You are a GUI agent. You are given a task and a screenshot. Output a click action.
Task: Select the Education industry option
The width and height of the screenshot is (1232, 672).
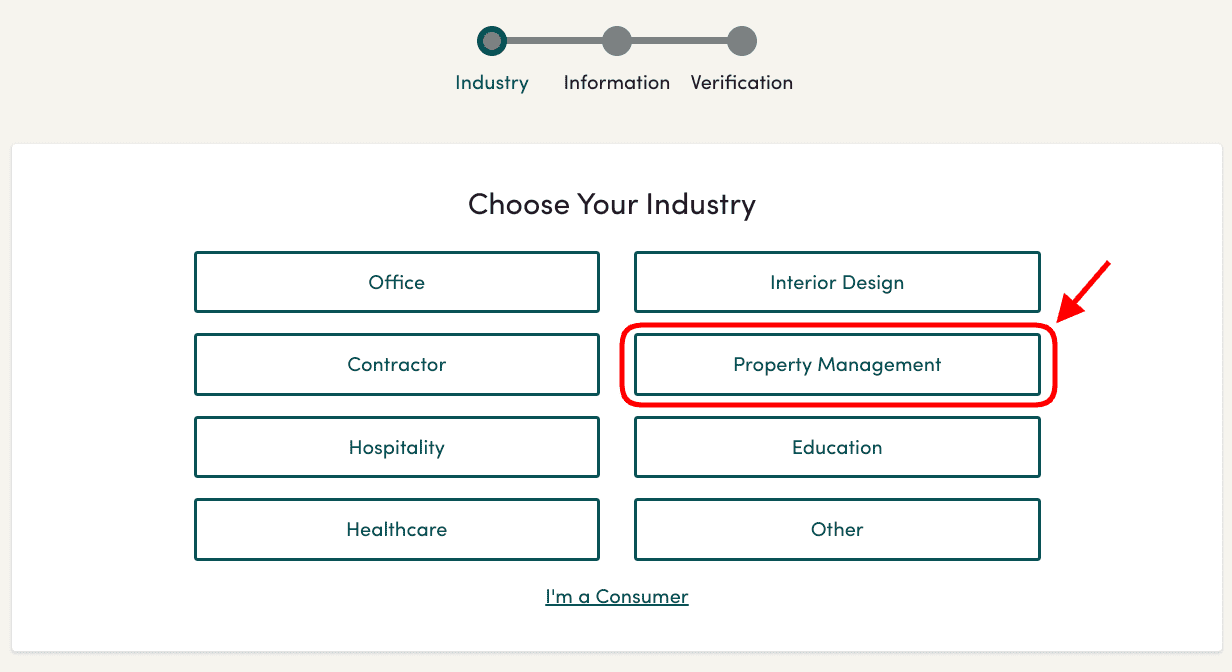click(x=836, y=447)
